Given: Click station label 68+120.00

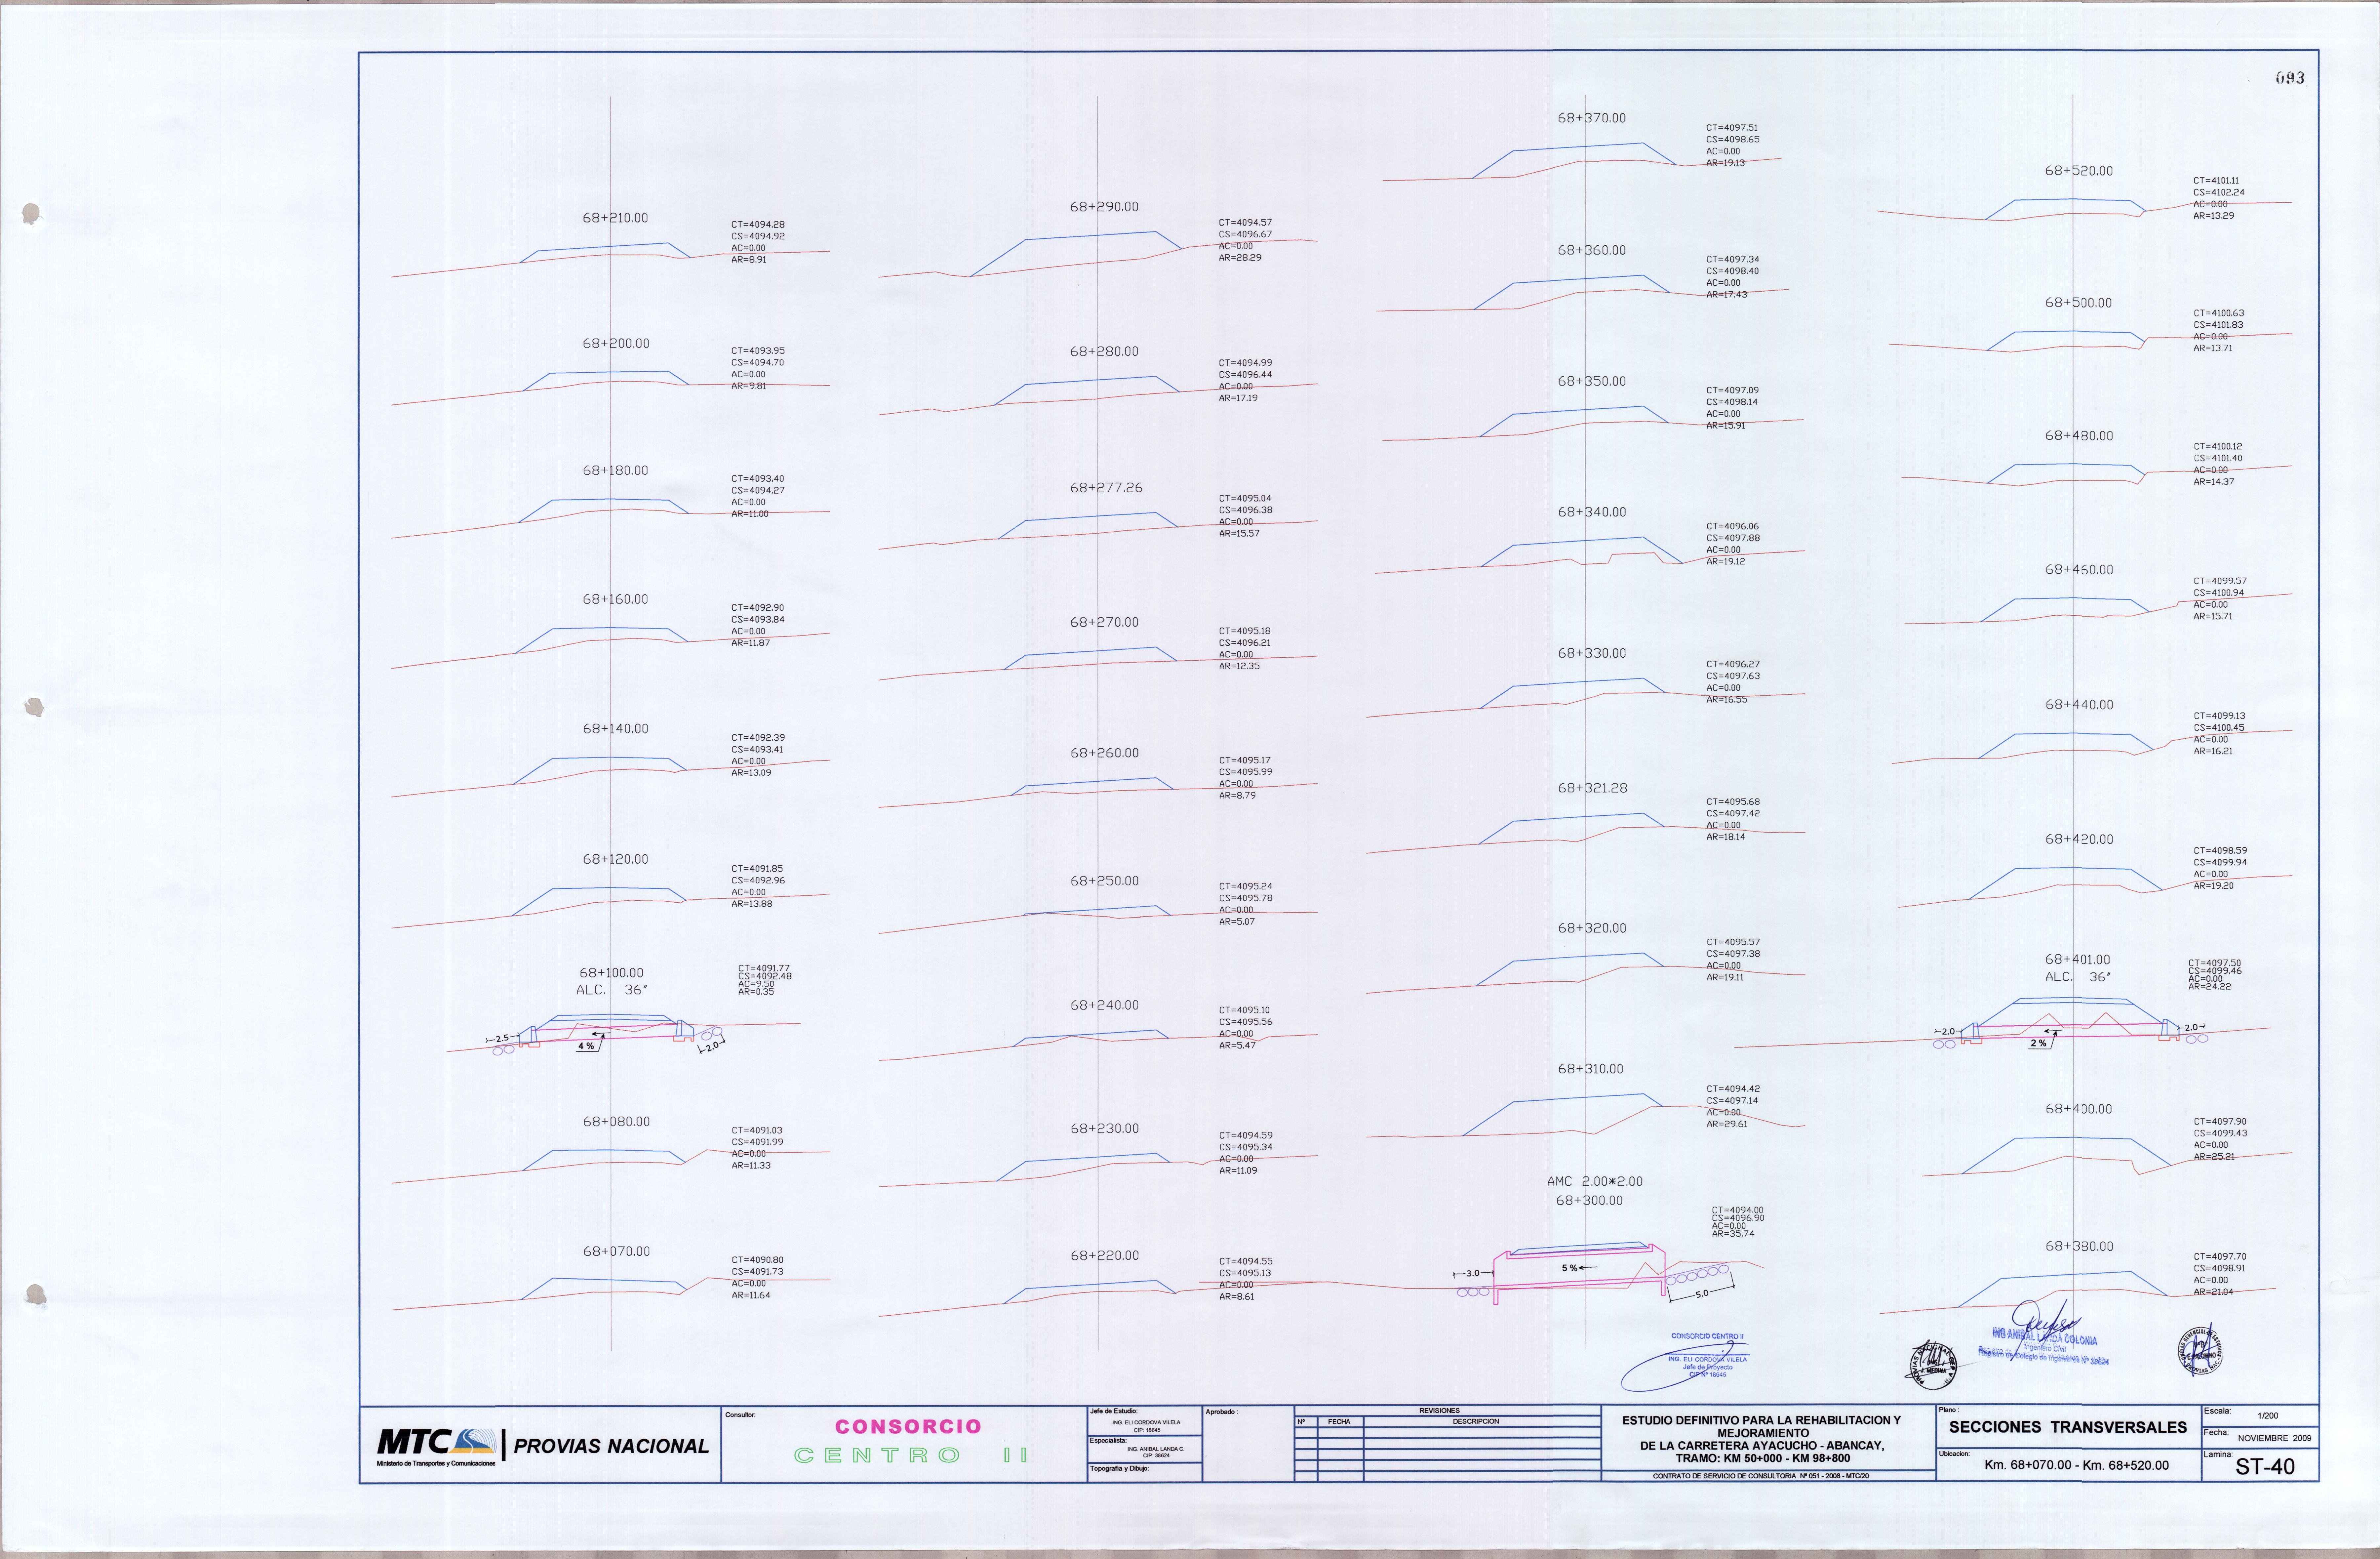Looking at the screenshot, I should (x=615, y=860).
